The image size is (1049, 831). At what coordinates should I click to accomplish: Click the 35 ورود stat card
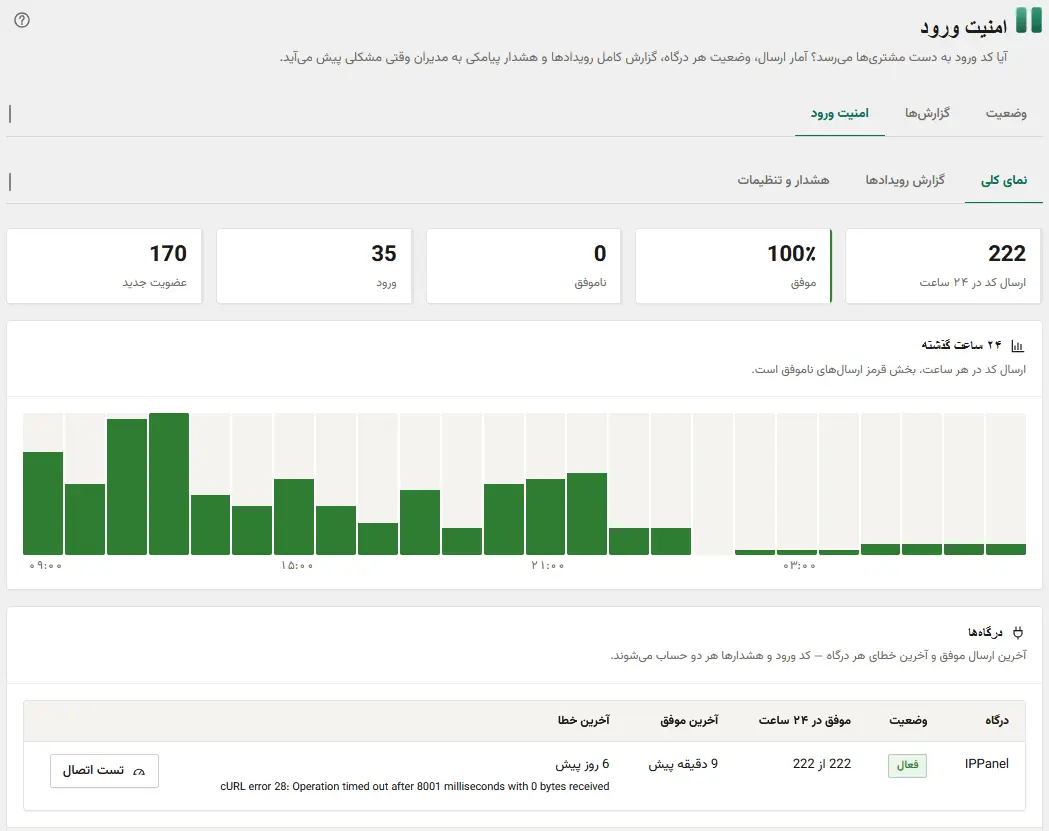(314, 266)
